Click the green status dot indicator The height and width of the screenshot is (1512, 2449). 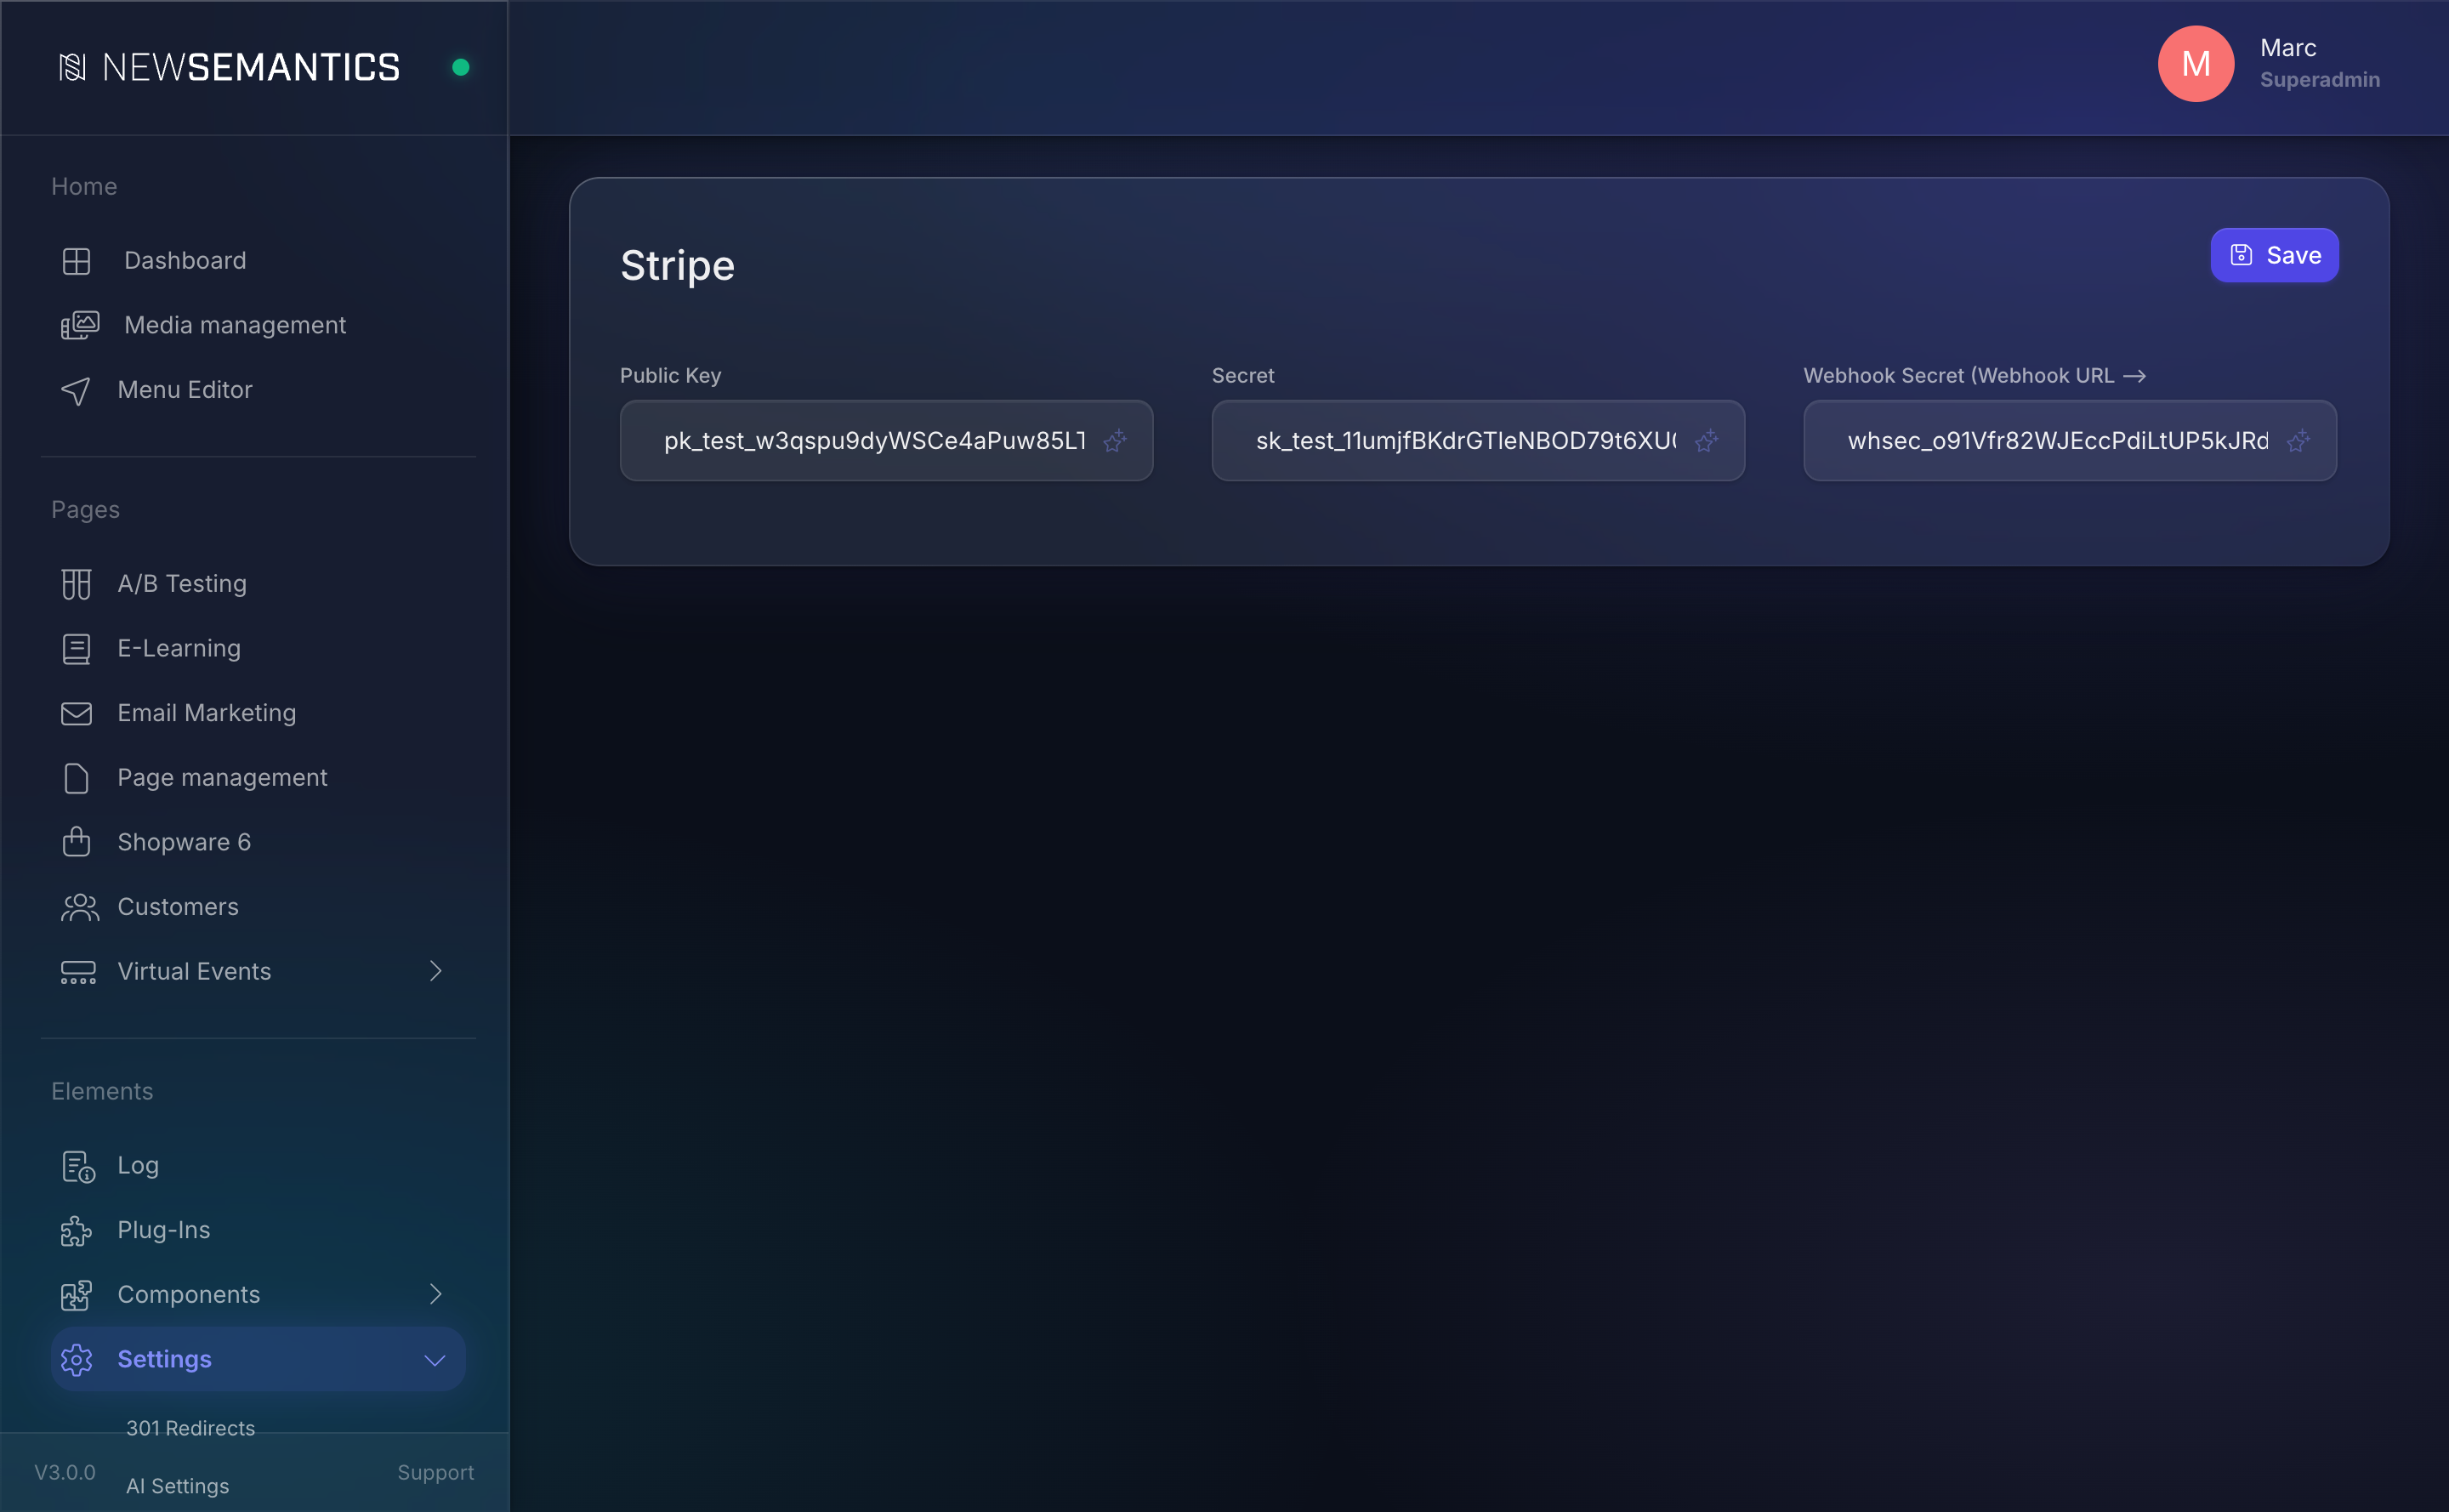(x=461, y=67)
